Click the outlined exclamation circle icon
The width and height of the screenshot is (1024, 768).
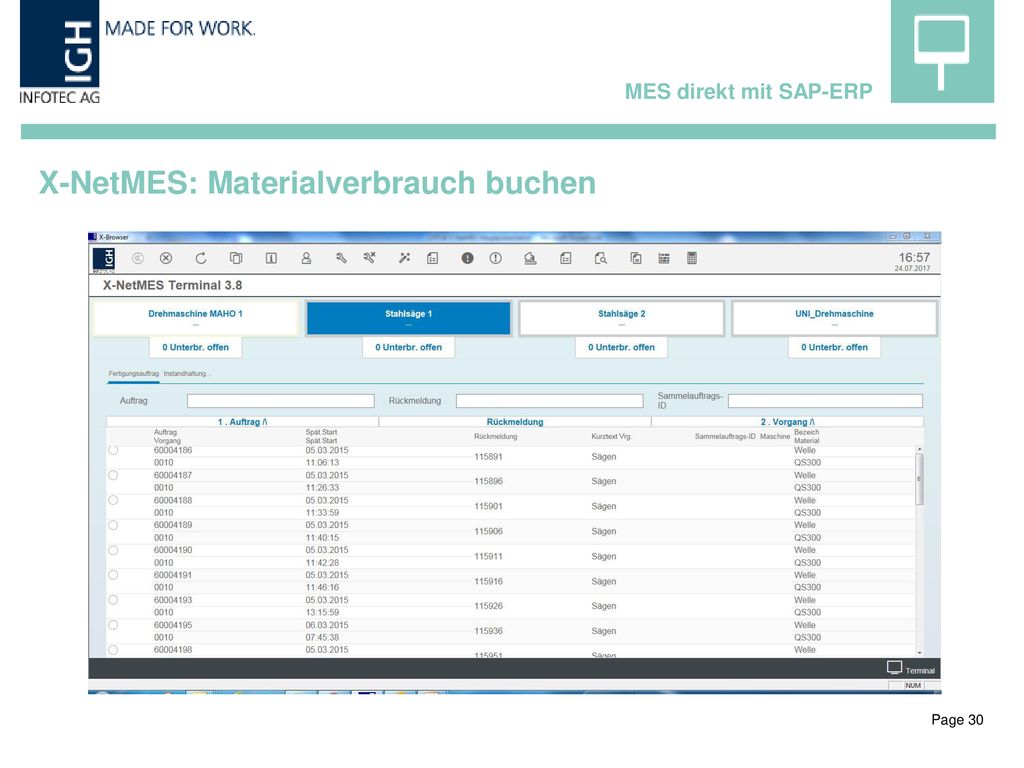pyautogui.click(x=496, y=259)
